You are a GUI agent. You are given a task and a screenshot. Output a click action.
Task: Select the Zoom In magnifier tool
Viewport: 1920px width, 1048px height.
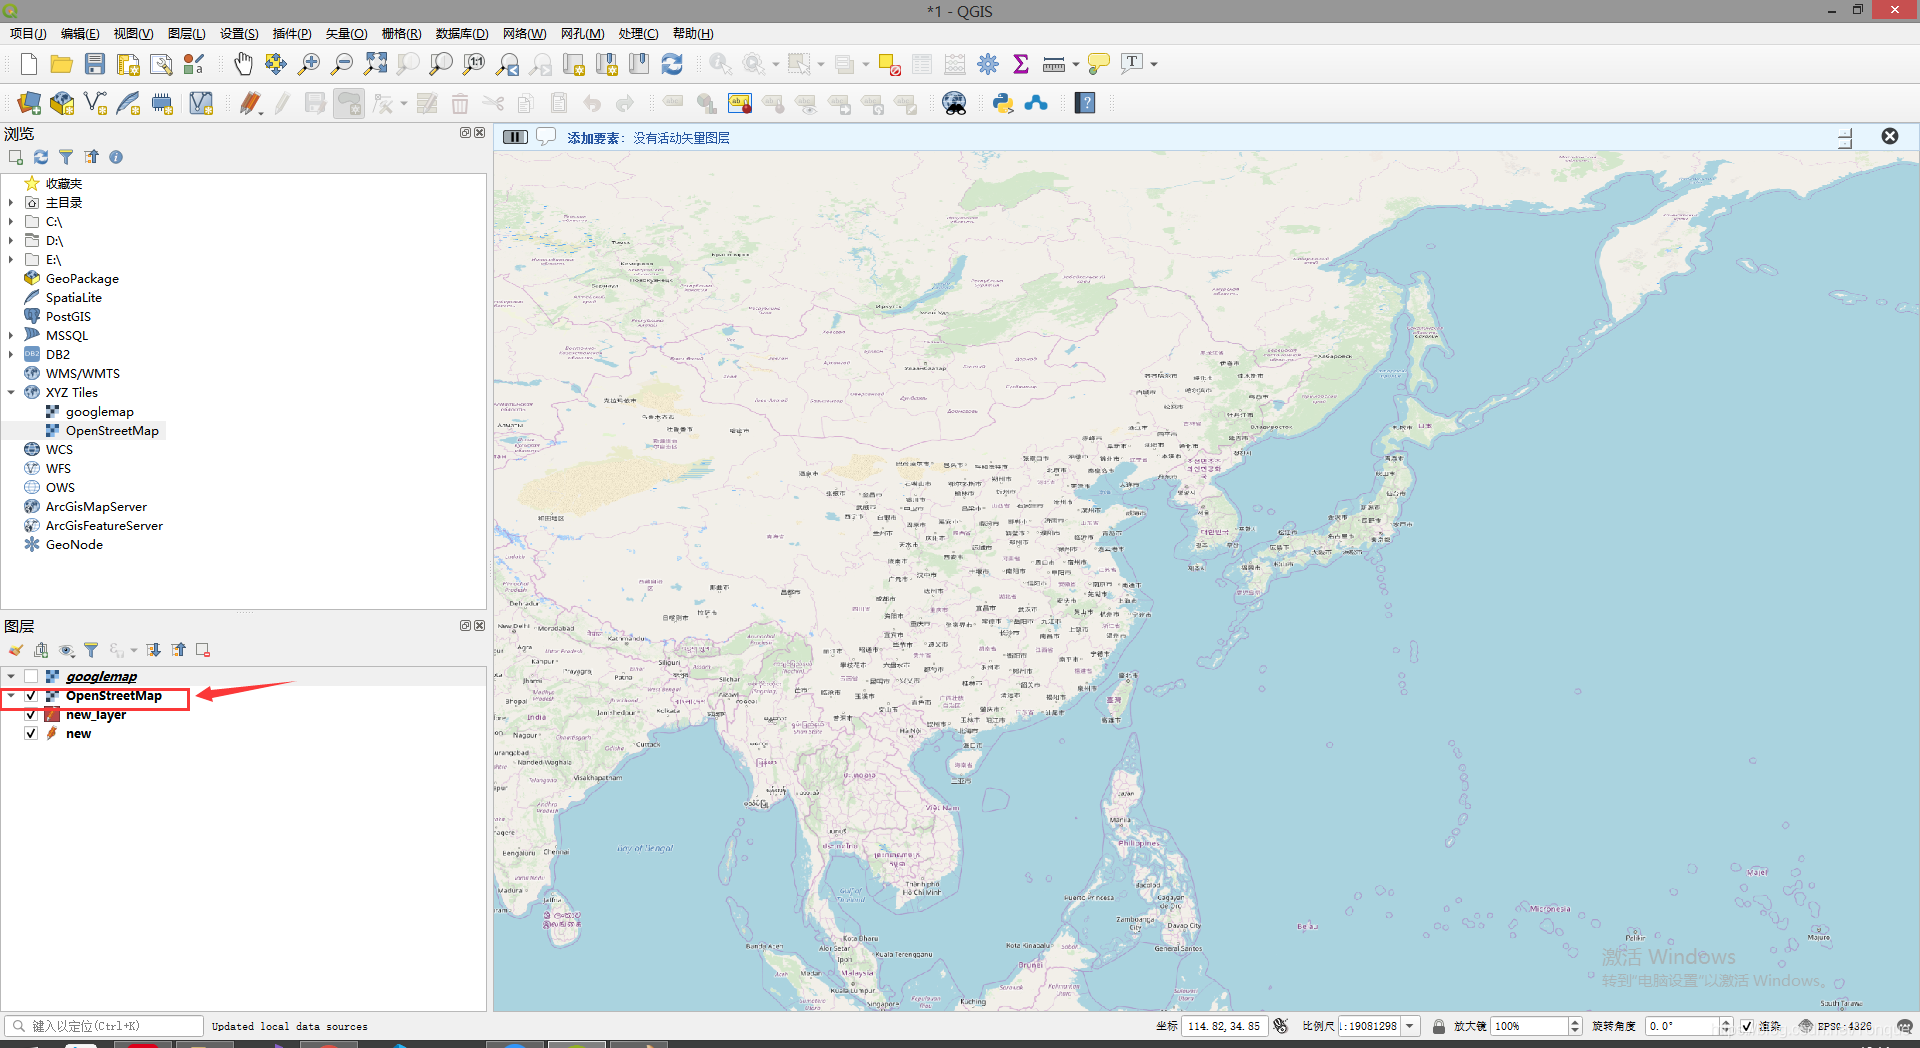pyautogui.click(x=309, y=64)
